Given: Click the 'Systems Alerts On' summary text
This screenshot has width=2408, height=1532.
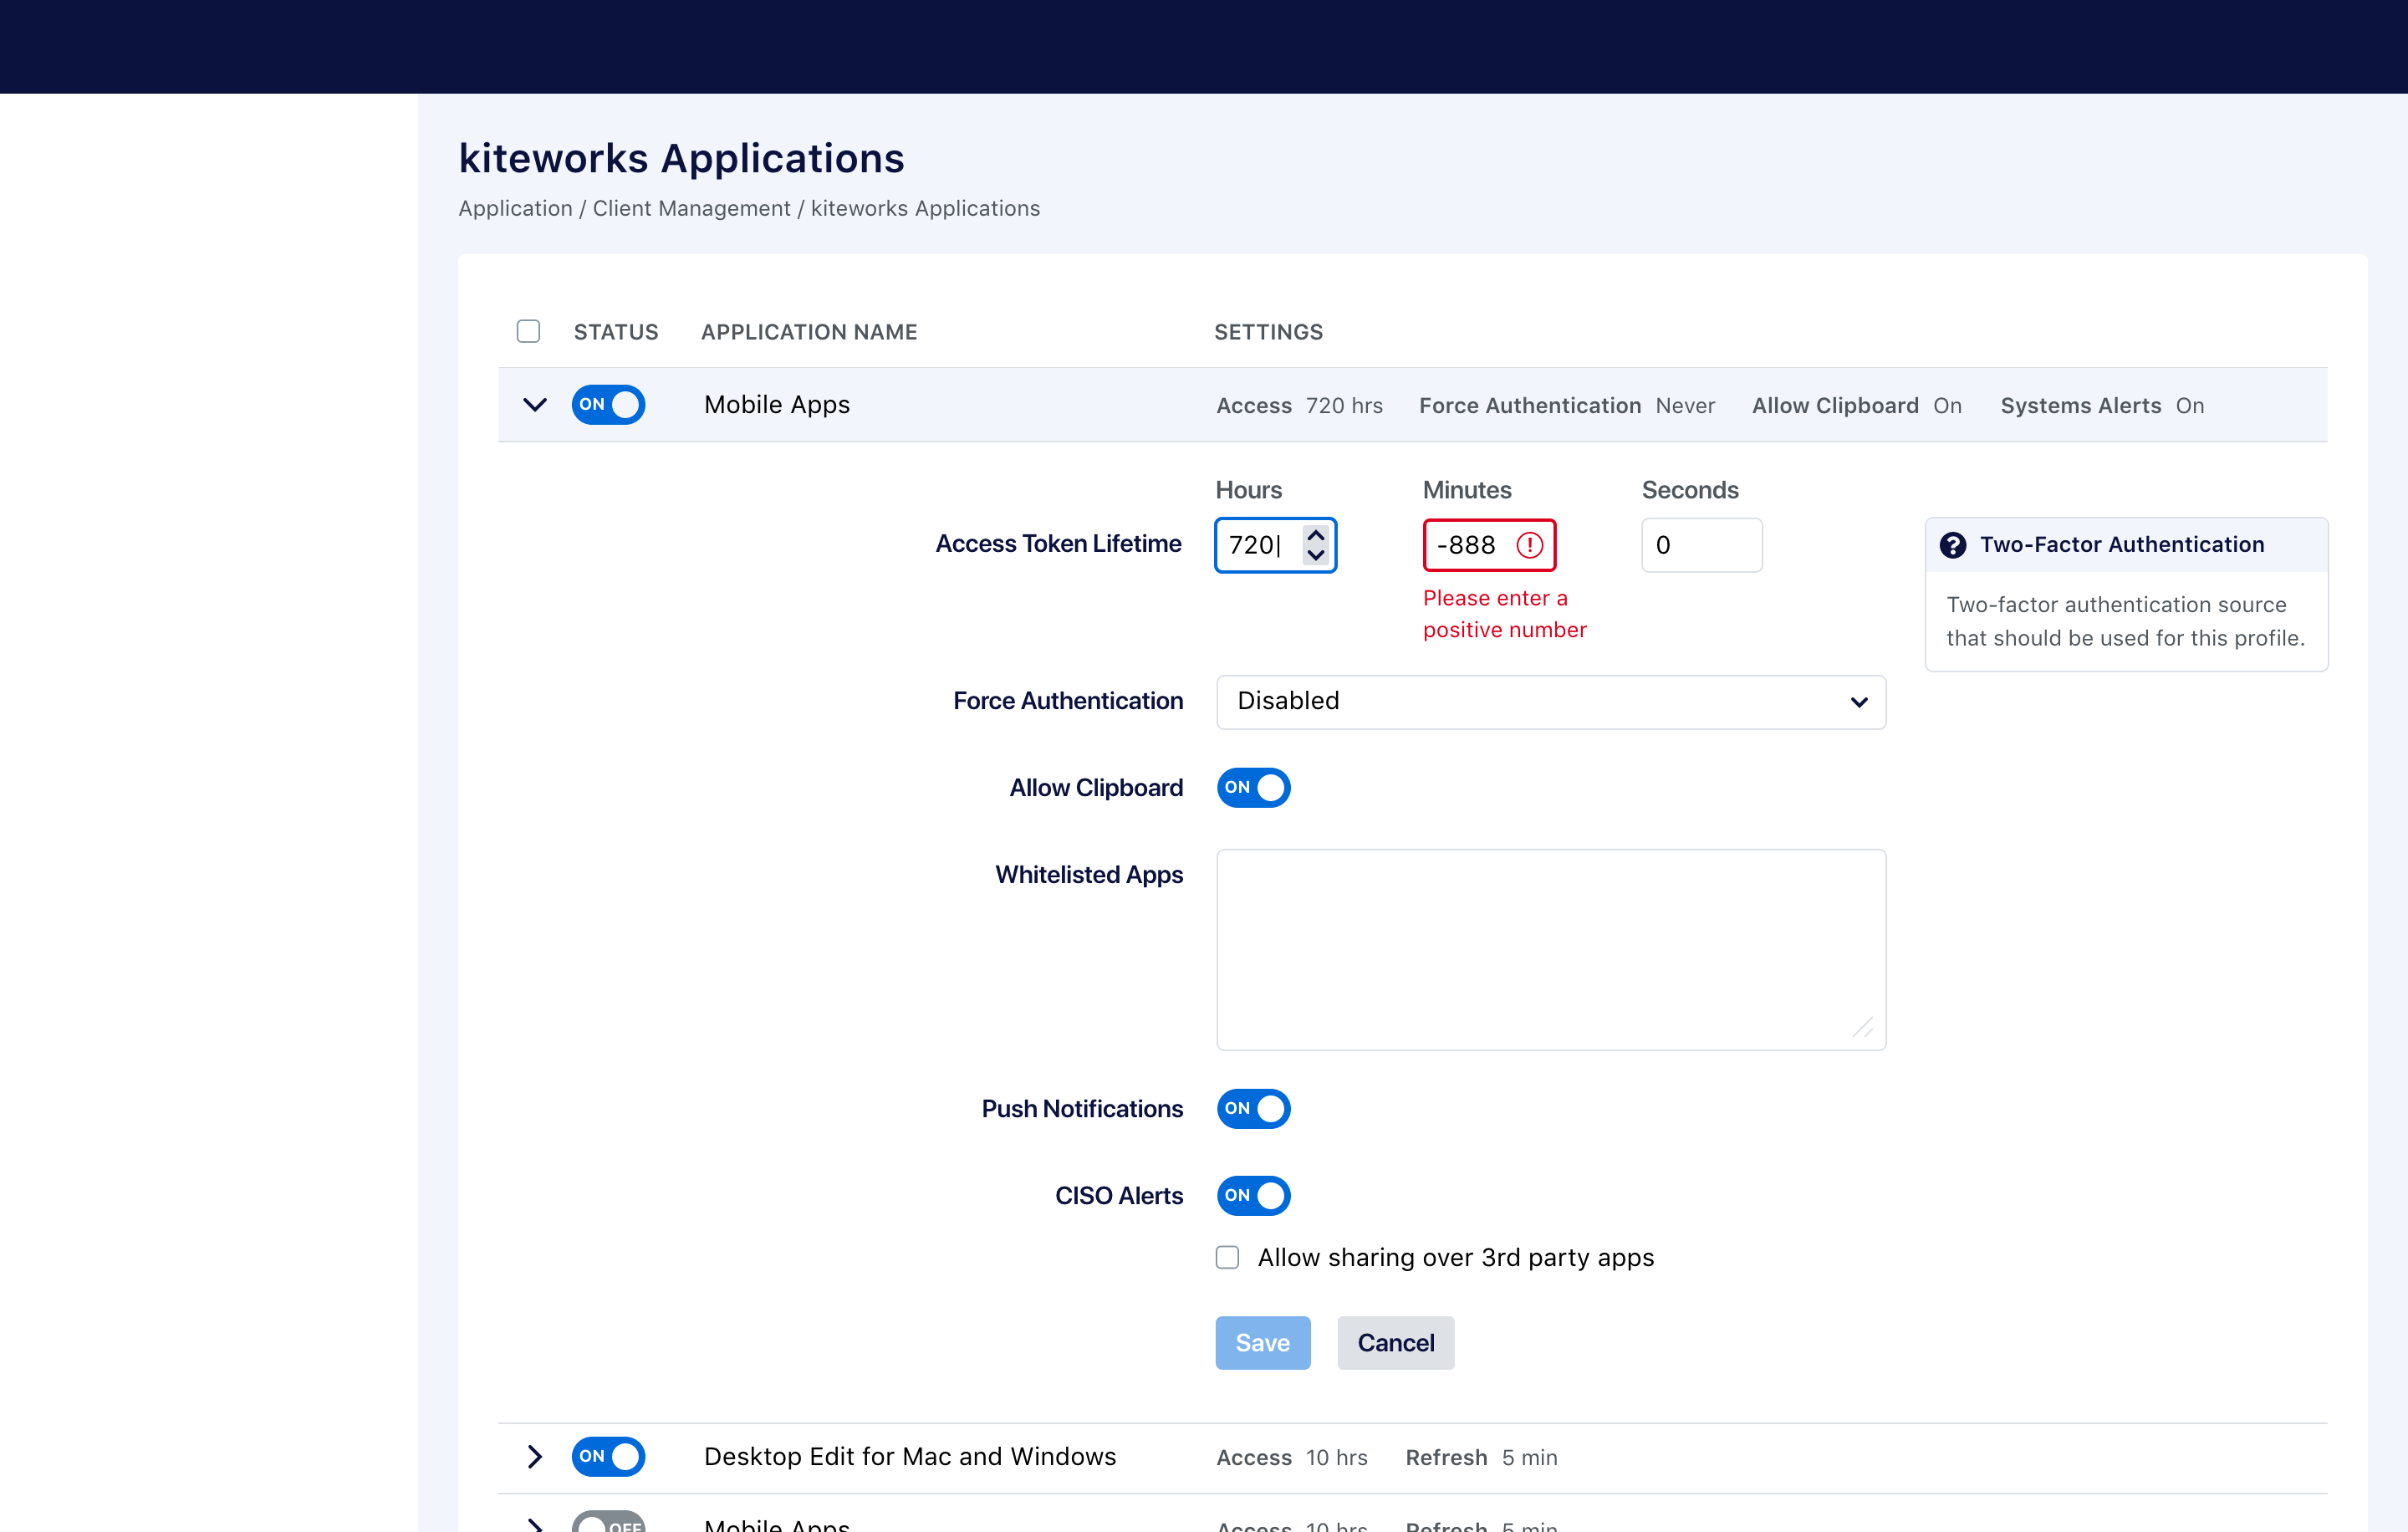Looking at the screenshot, I should click(x=2102, y=406).
